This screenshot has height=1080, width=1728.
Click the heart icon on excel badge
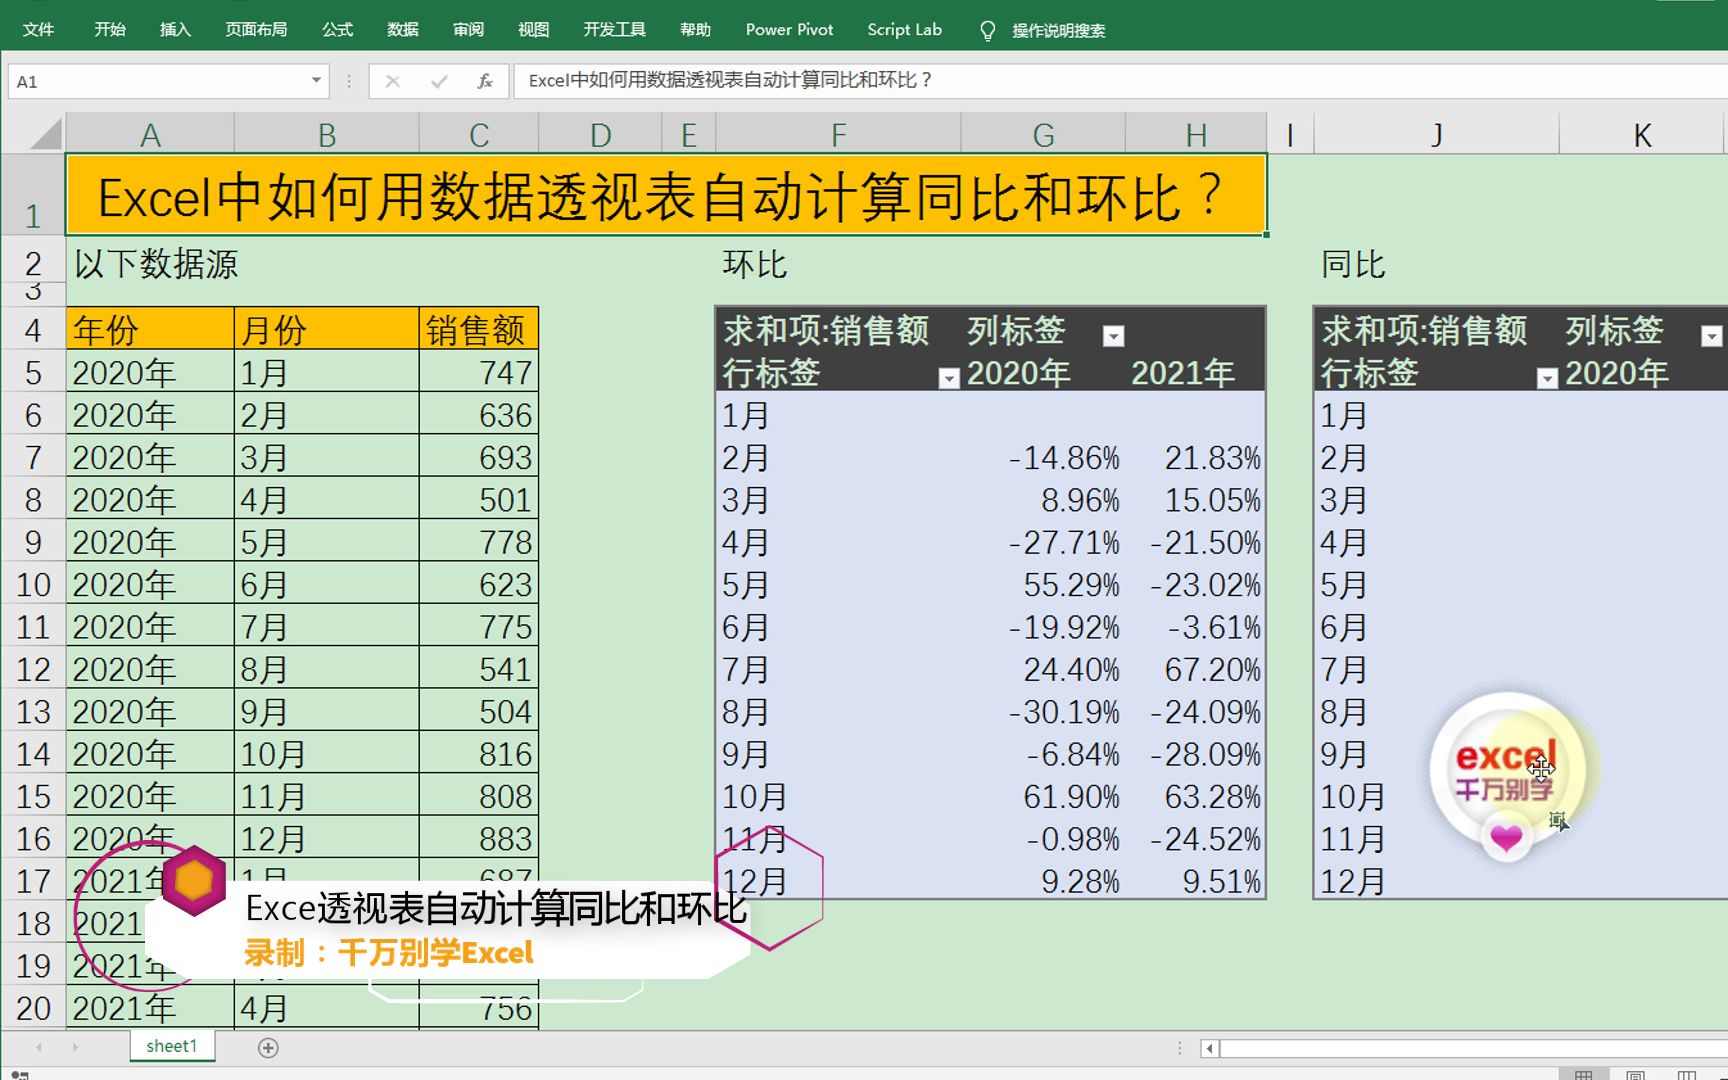pyautogui.click(x=1506, y=837)
